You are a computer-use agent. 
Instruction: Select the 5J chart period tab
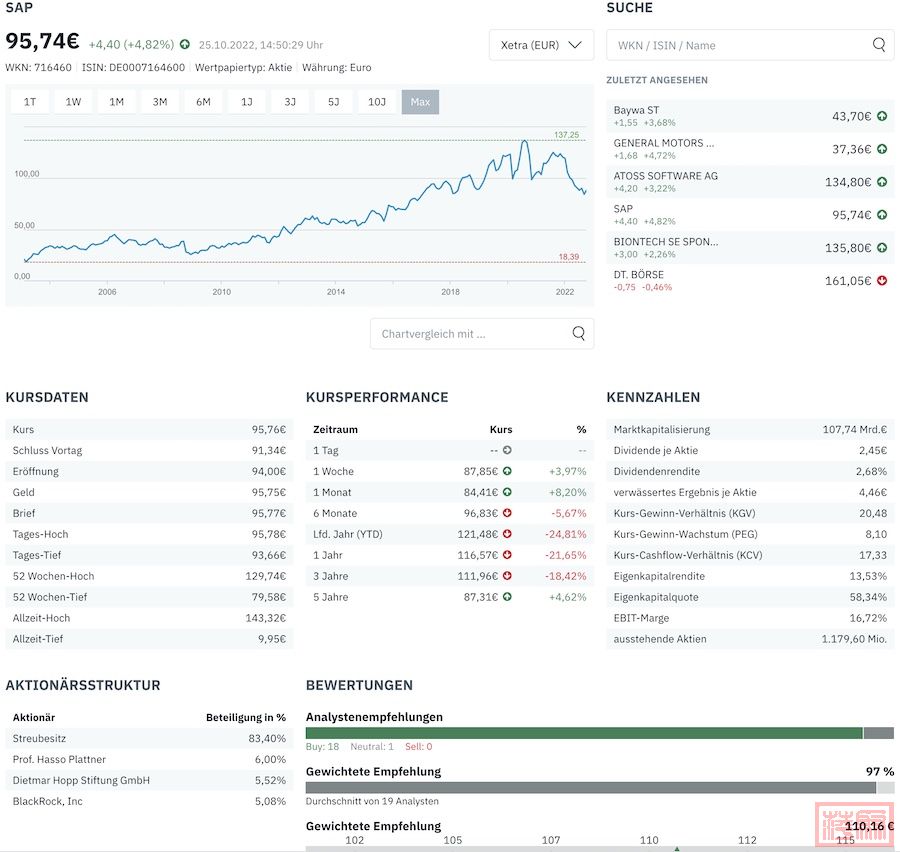click(333, 102)
